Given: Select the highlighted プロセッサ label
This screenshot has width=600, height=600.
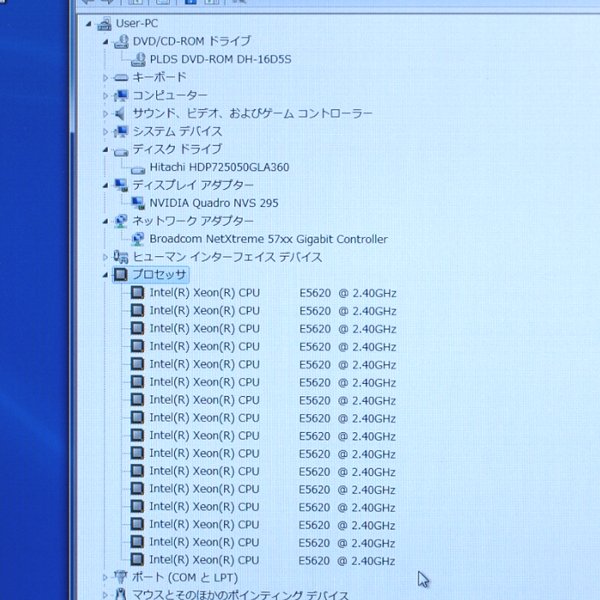Looking at the screenshot, I should coord(159,274).
